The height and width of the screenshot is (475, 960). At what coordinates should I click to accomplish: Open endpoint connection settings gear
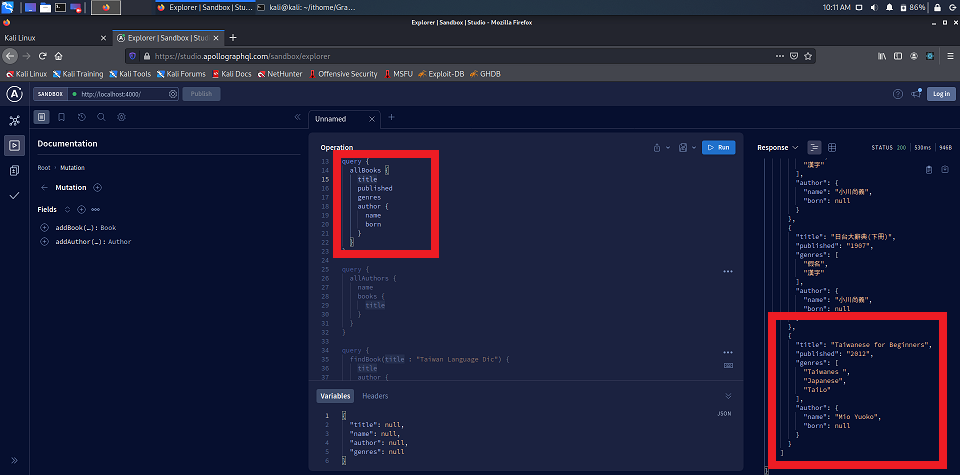pos(173,94)
